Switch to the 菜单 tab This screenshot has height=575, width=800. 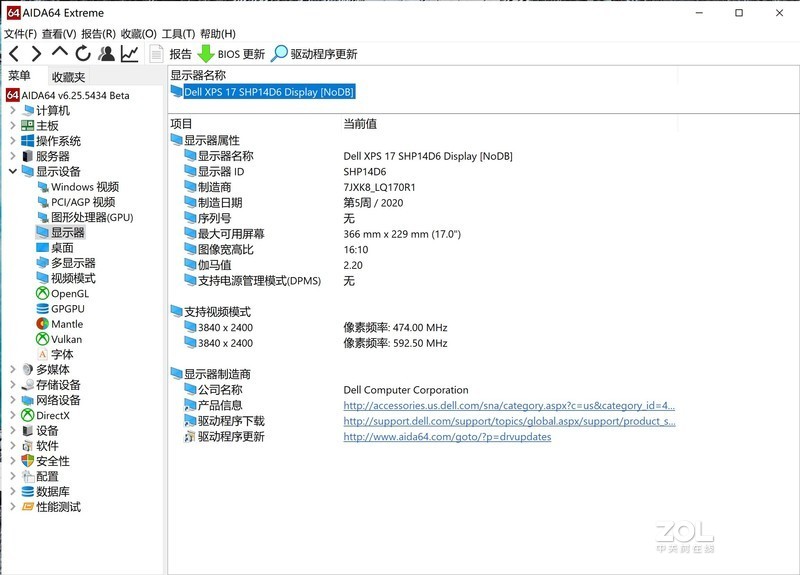pos(20,76)
